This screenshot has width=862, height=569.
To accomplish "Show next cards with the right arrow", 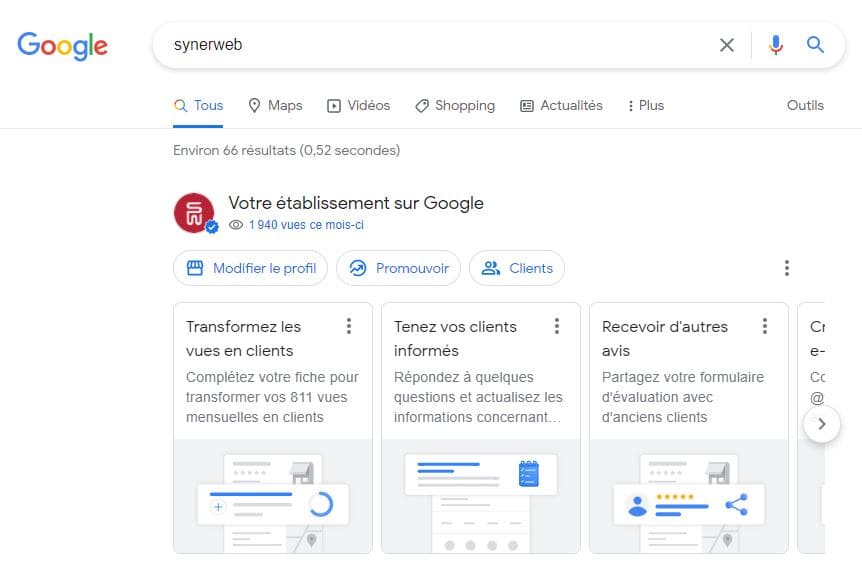I will coord(822,424).
